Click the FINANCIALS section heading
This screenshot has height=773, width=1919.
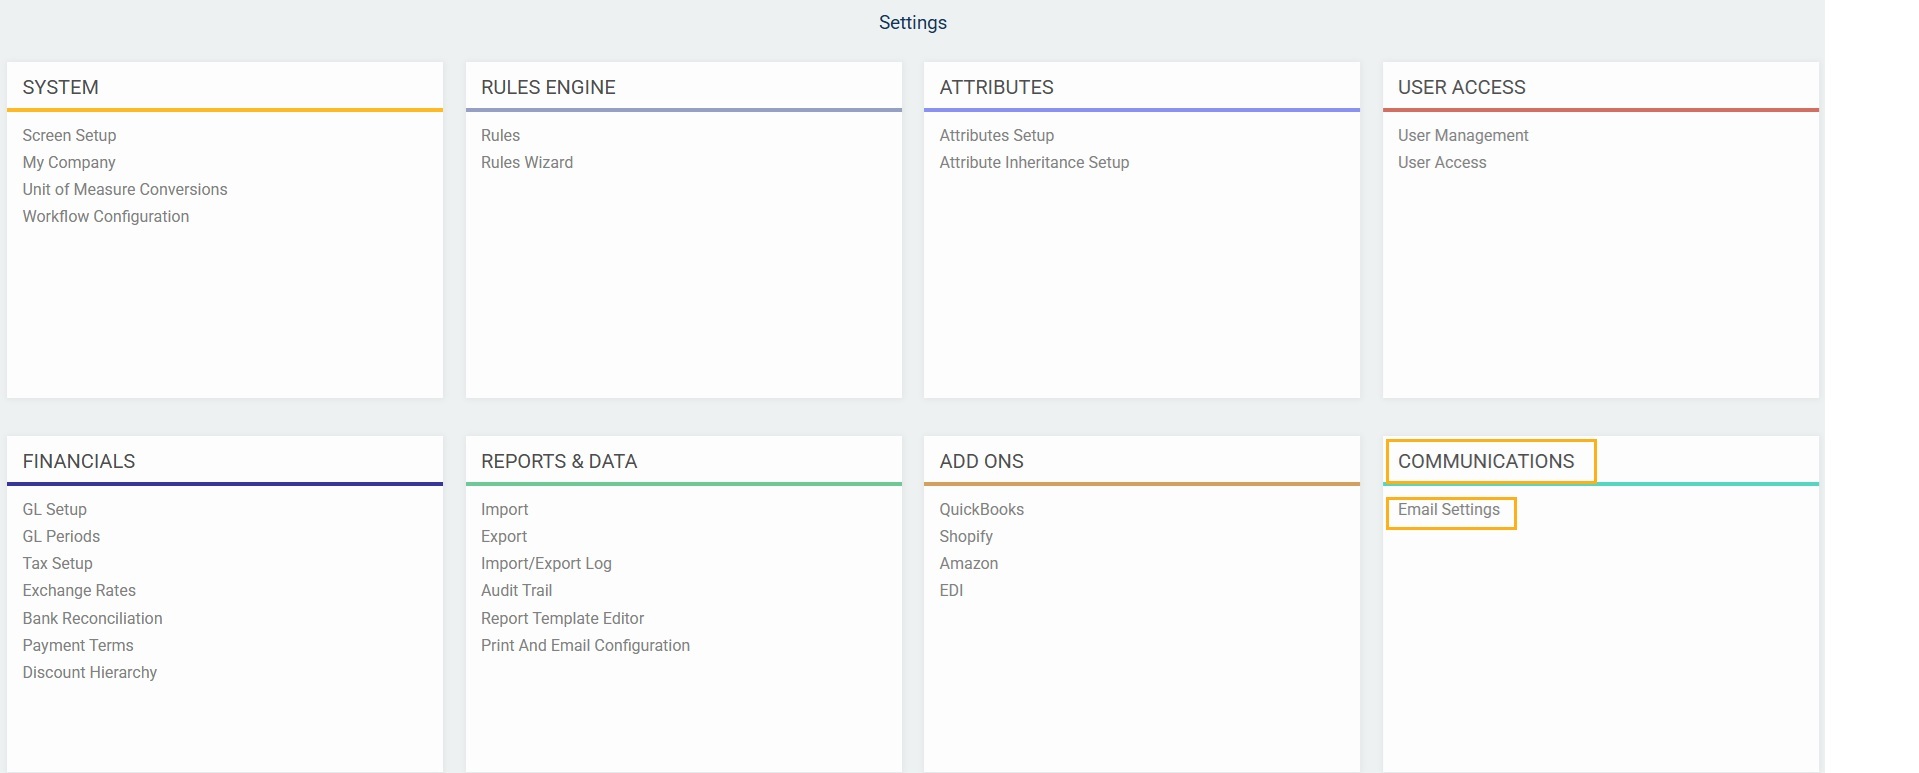click(x=78, y=461)
